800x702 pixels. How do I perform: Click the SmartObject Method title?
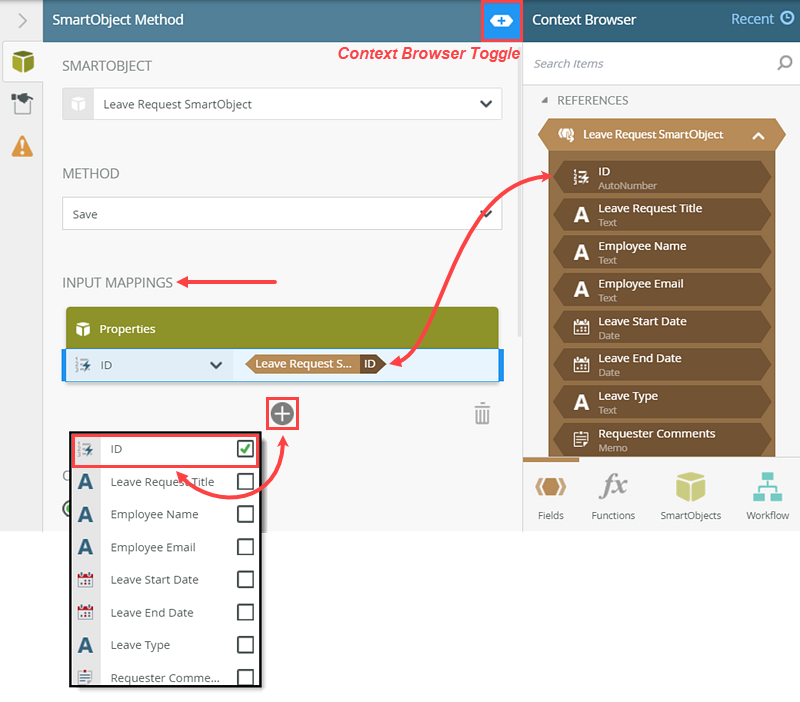click(x=118, y=20)
